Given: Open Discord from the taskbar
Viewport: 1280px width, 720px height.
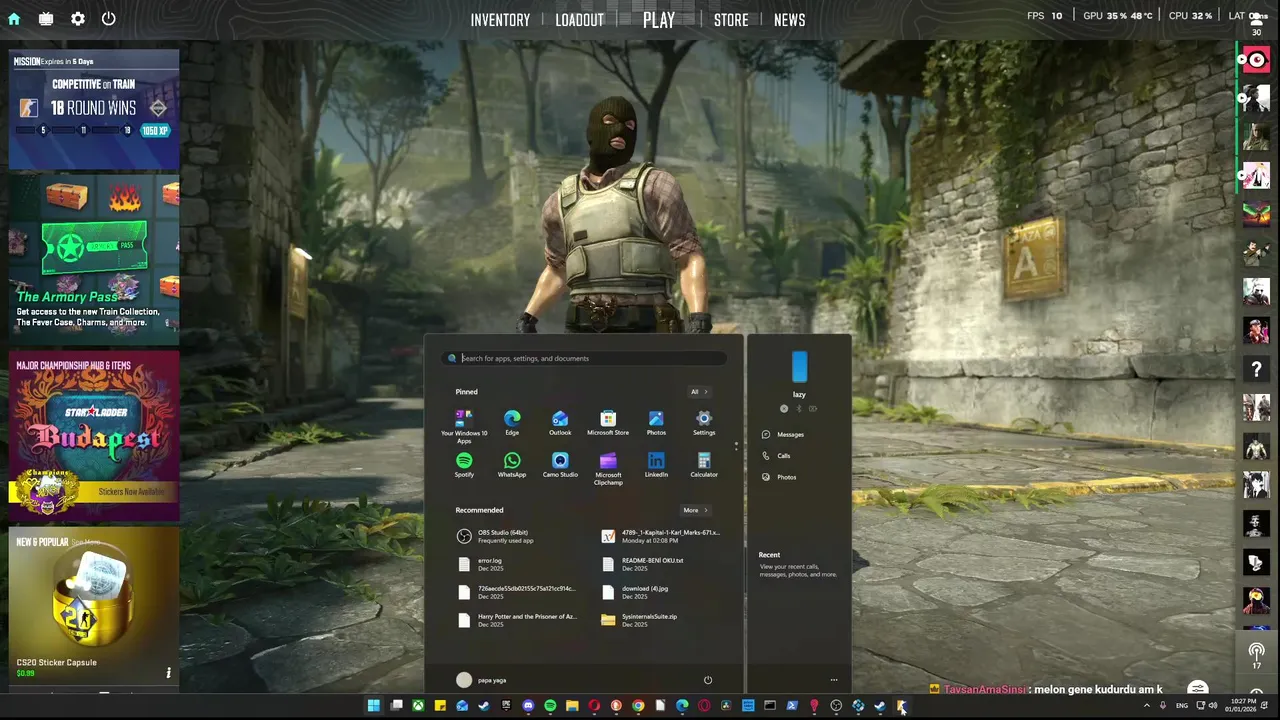Looking at the screenshot, I should point(528,706).
